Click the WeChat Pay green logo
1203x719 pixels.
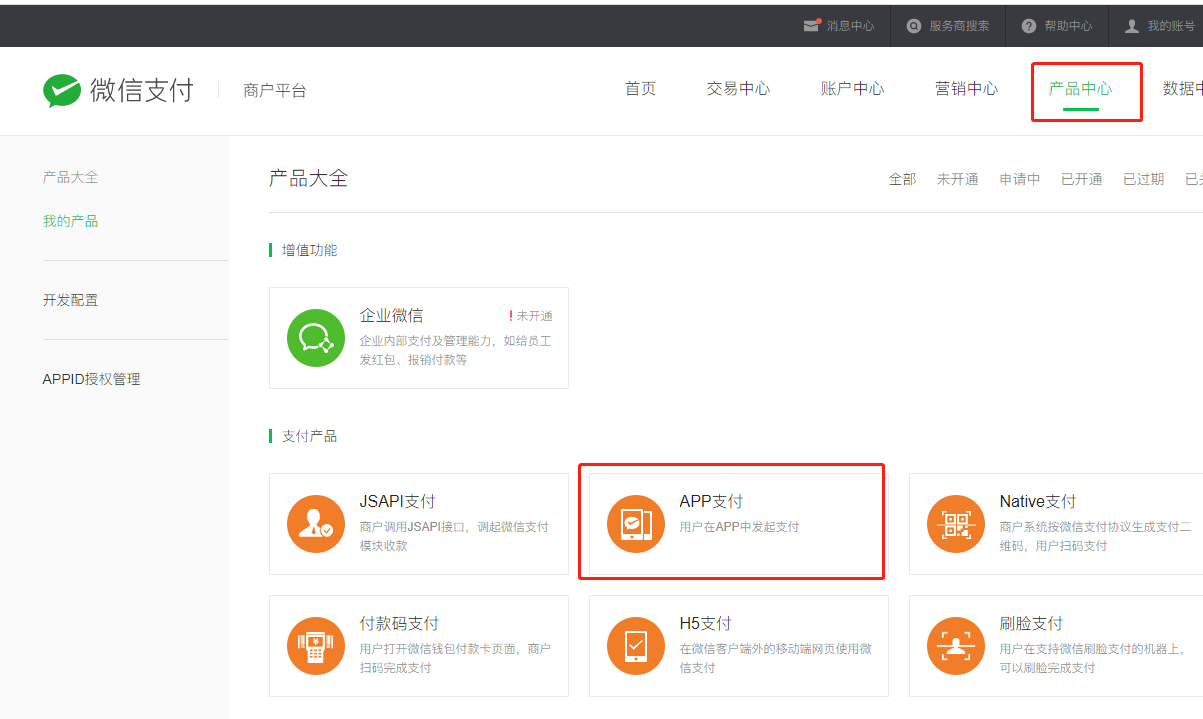(x=62, y=91)
